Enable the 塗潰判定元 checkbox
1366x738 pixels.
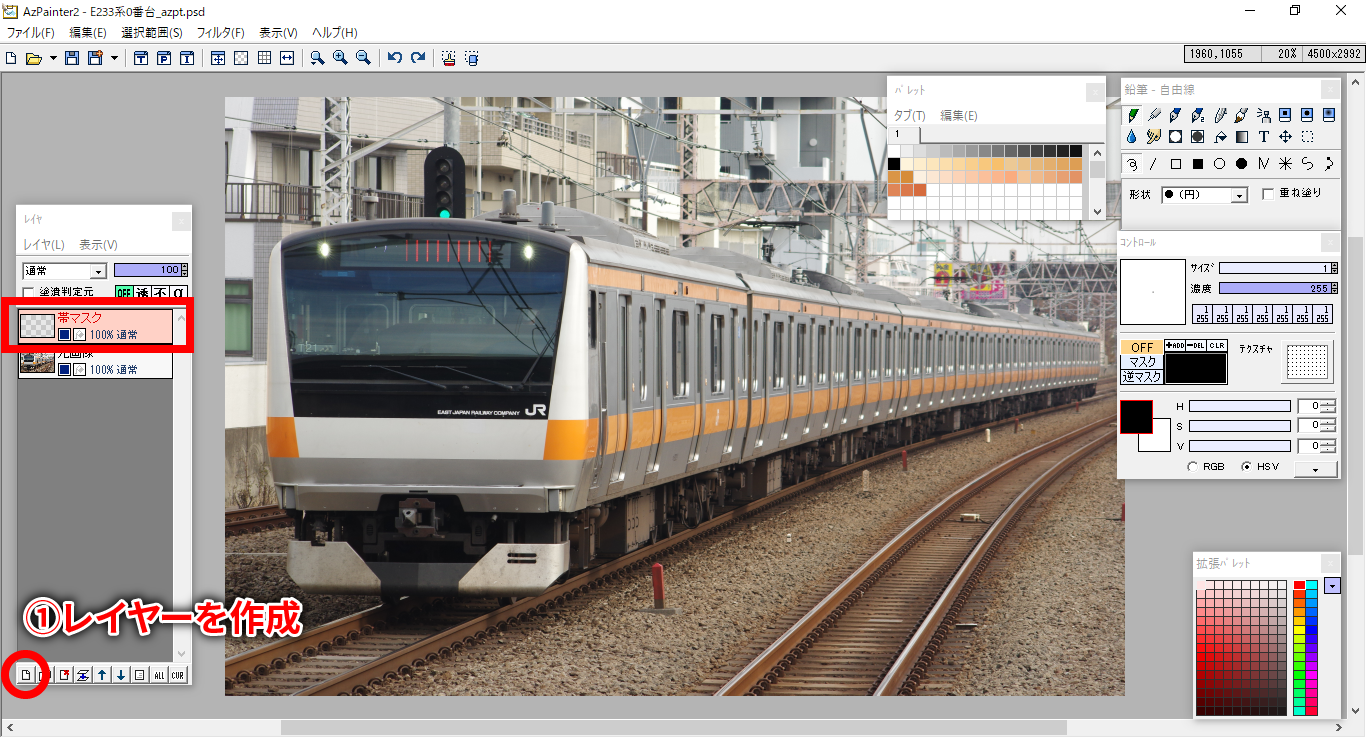point(29,292)
